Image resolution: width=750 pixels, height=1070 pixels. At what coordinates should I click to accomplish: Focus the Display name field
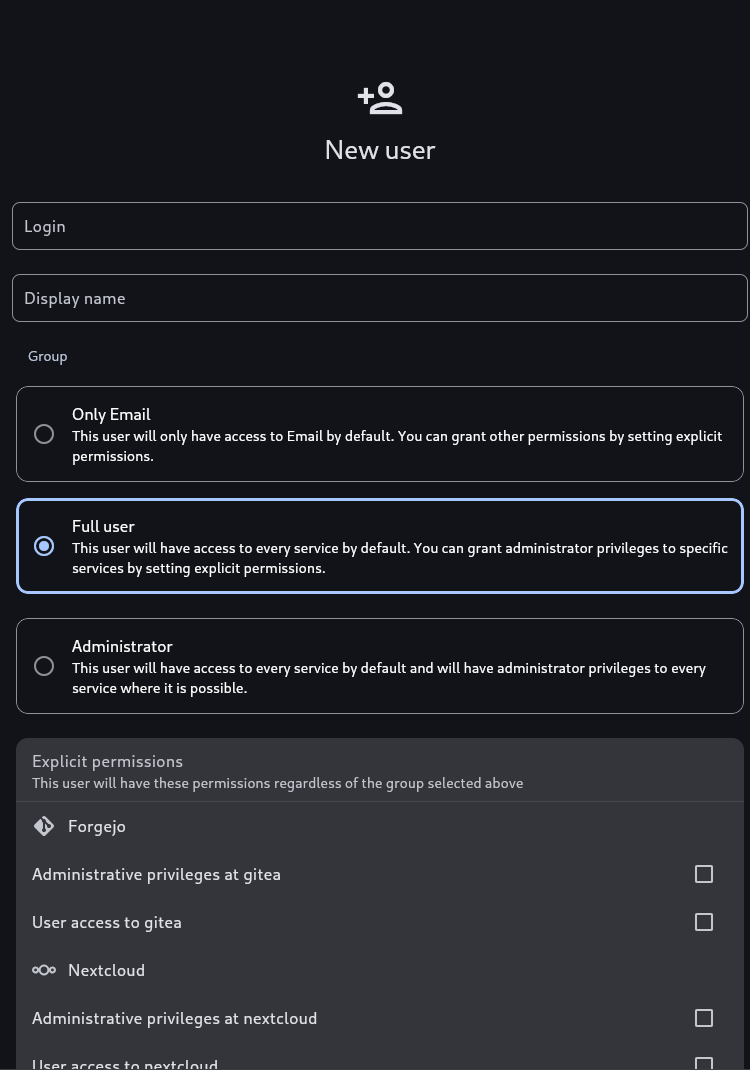pyautogui.click(x=379, y=298)
